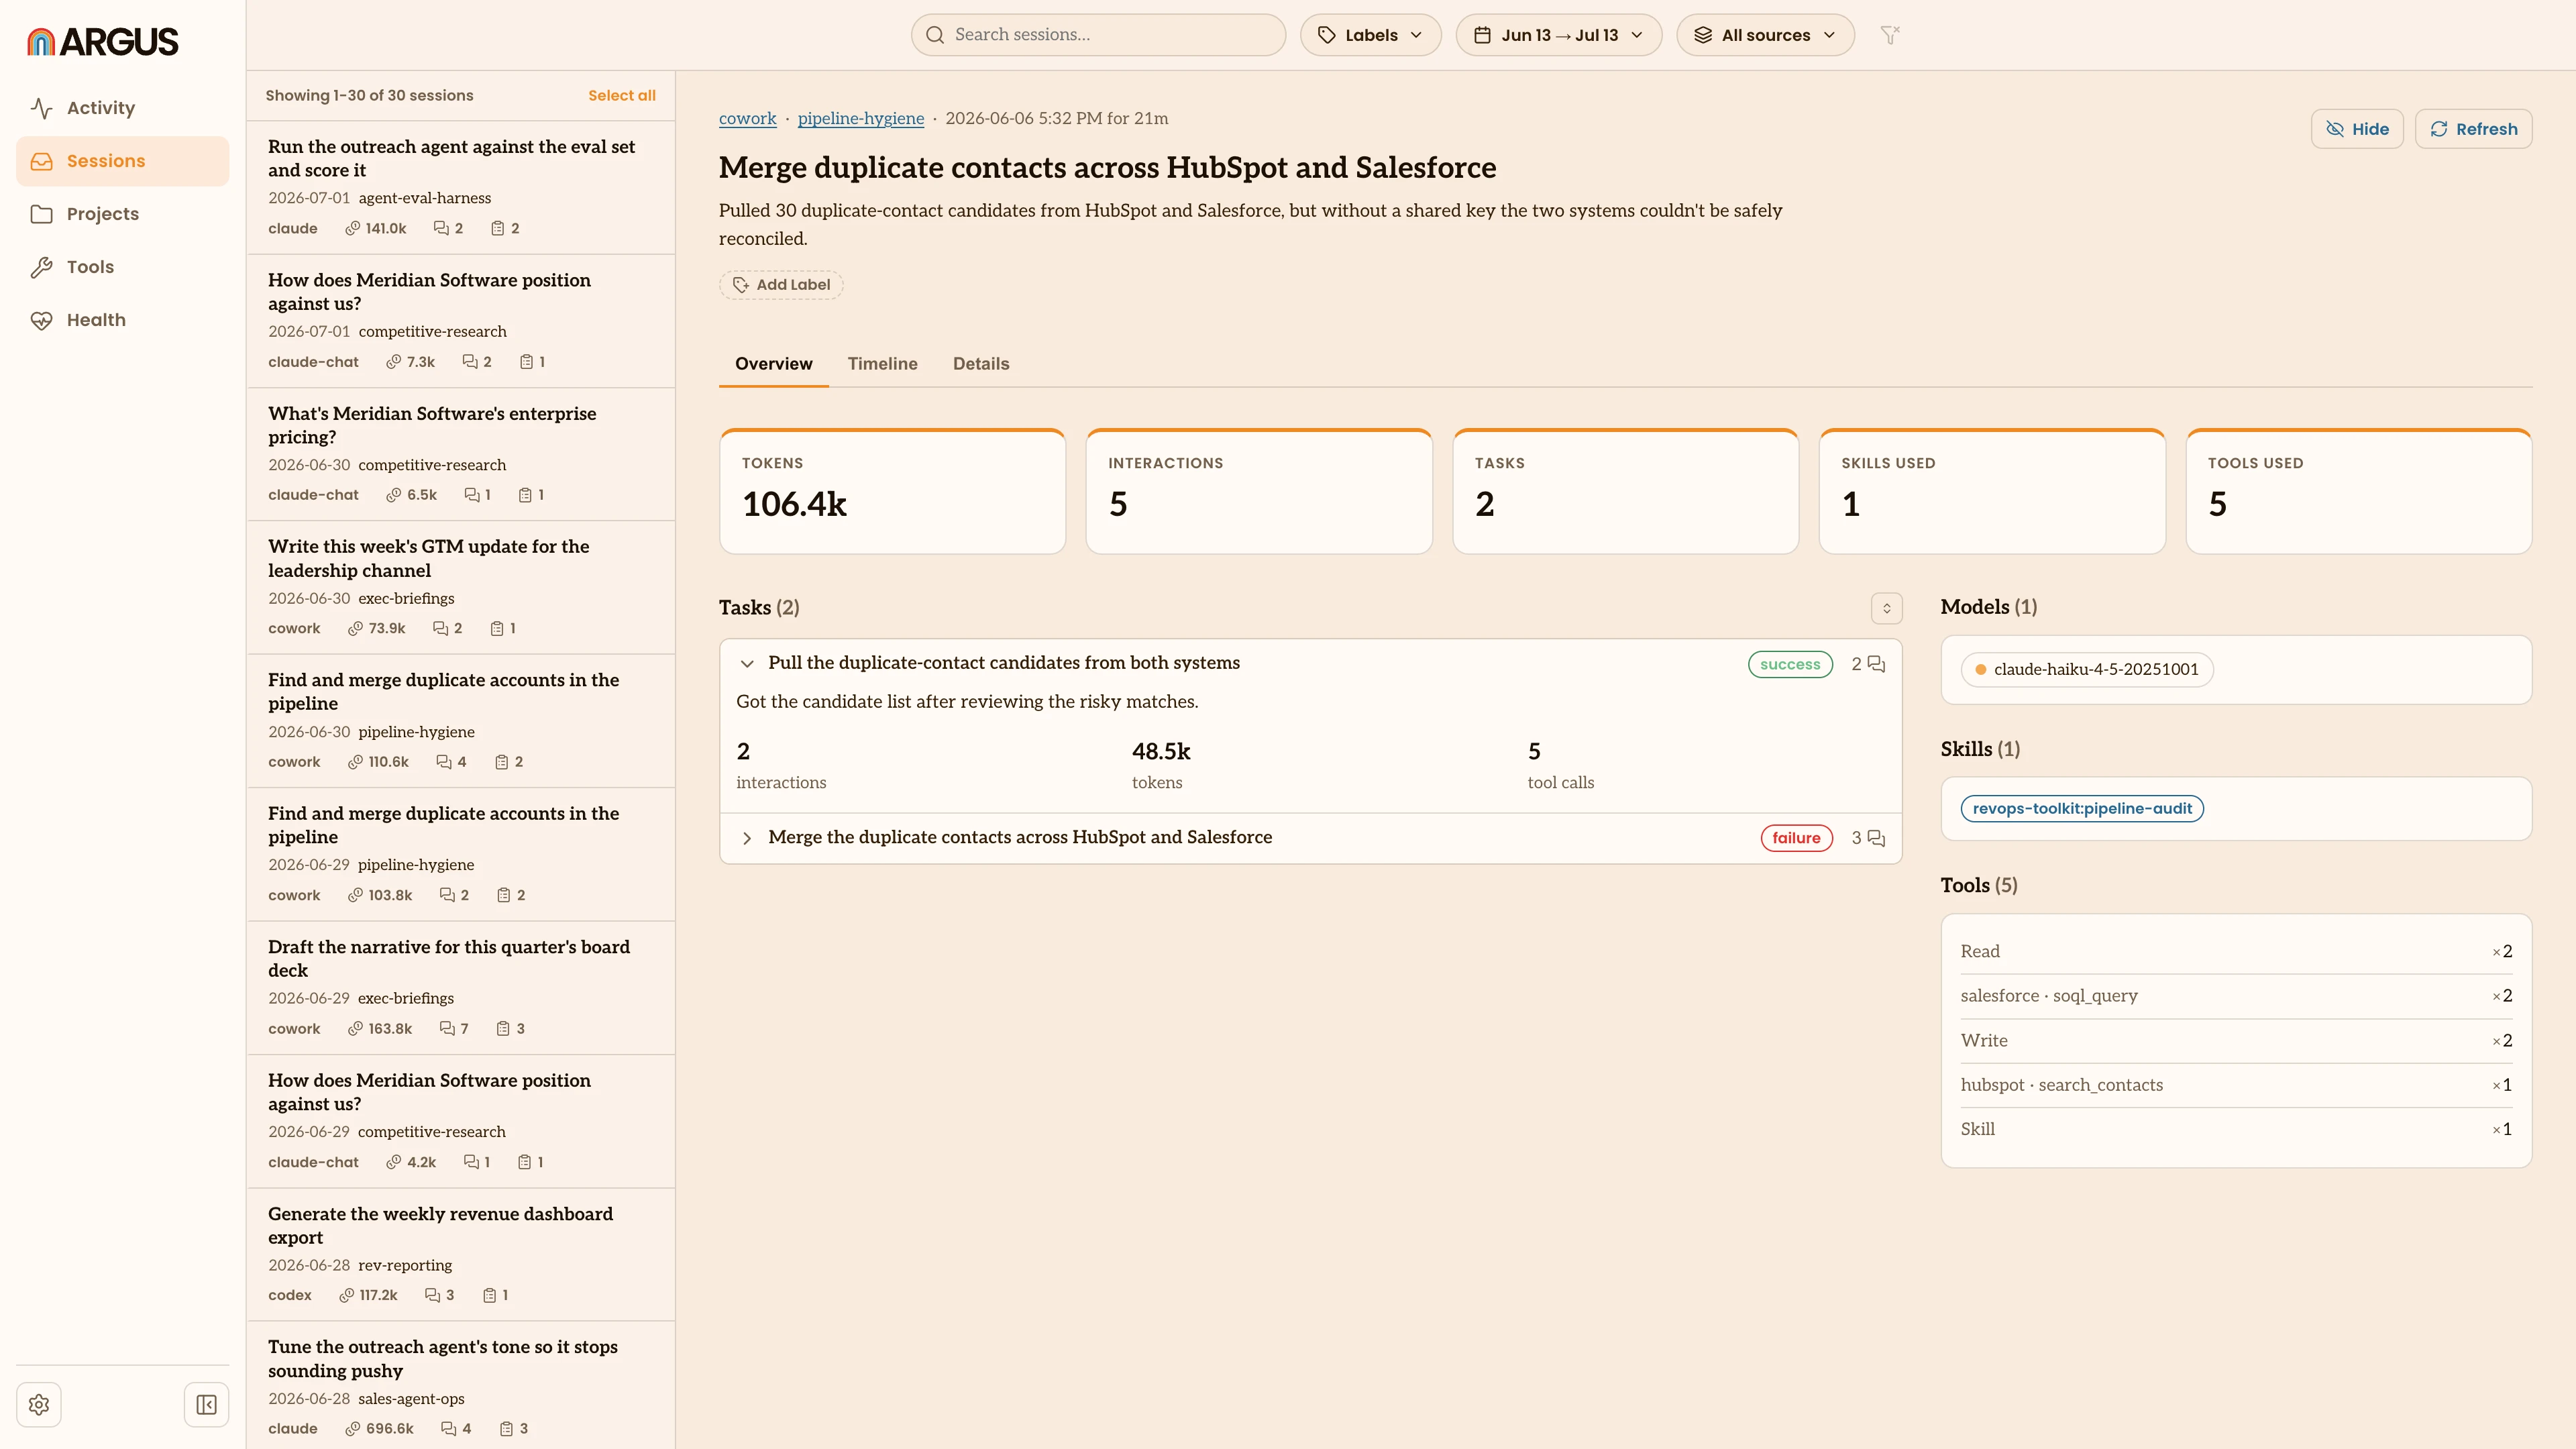Click Select all sessions
The image size is (2576, 1449).
click(x=621, y=96)
